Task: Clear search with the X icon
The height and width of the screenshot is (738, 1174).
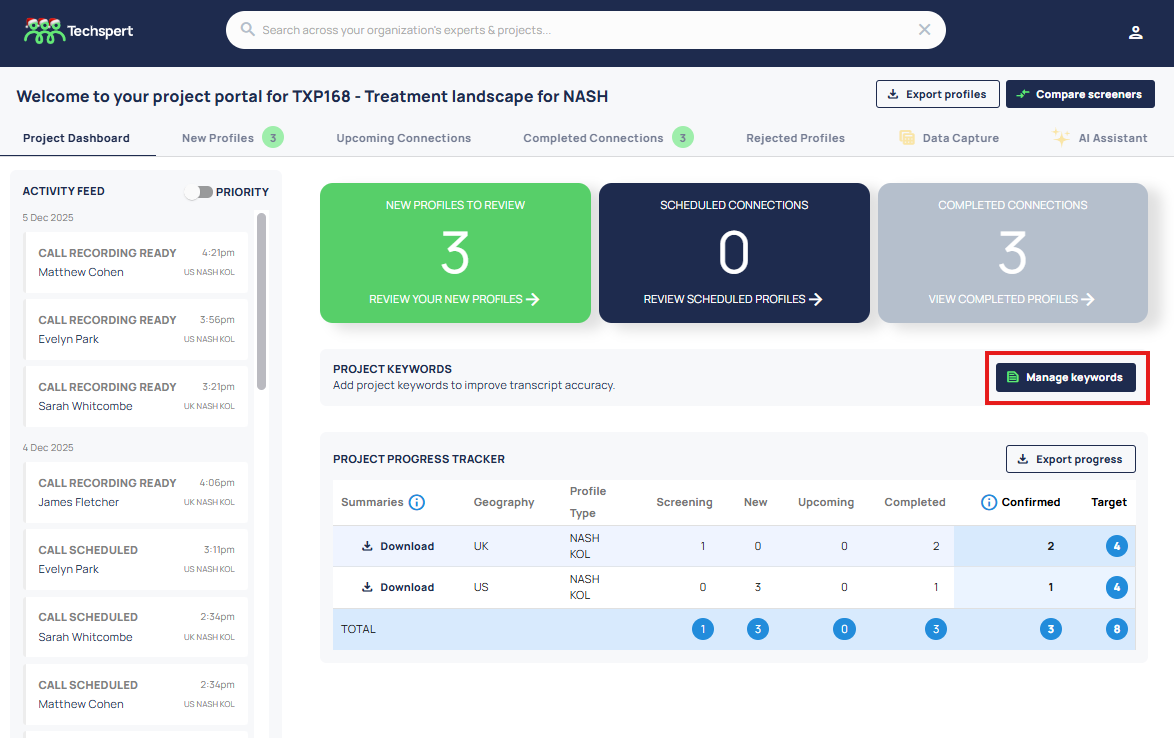Action: coord(924,30)
